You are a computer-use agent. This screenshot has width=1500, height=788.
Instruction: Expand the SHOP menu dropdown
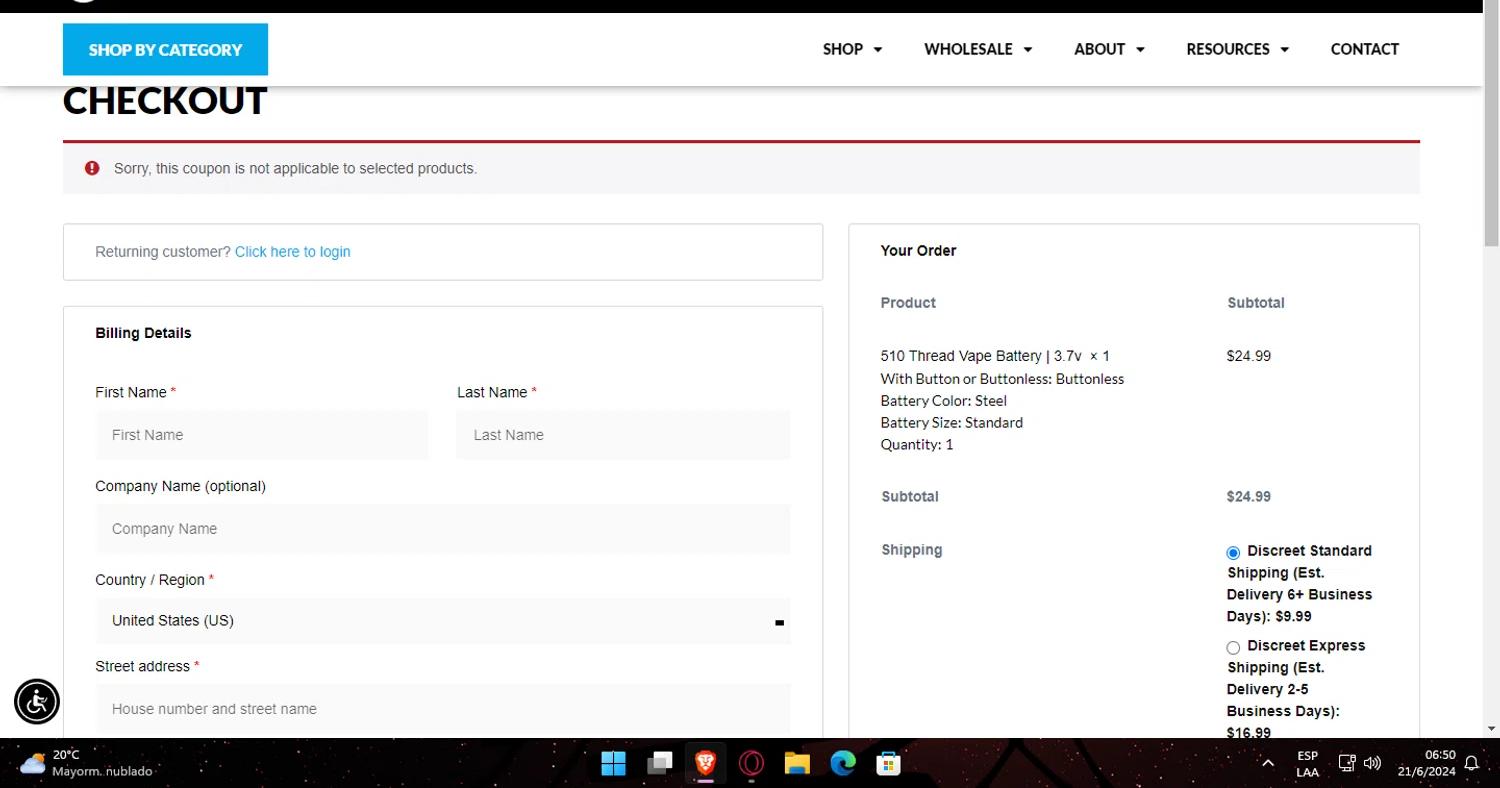pos(852,49)
